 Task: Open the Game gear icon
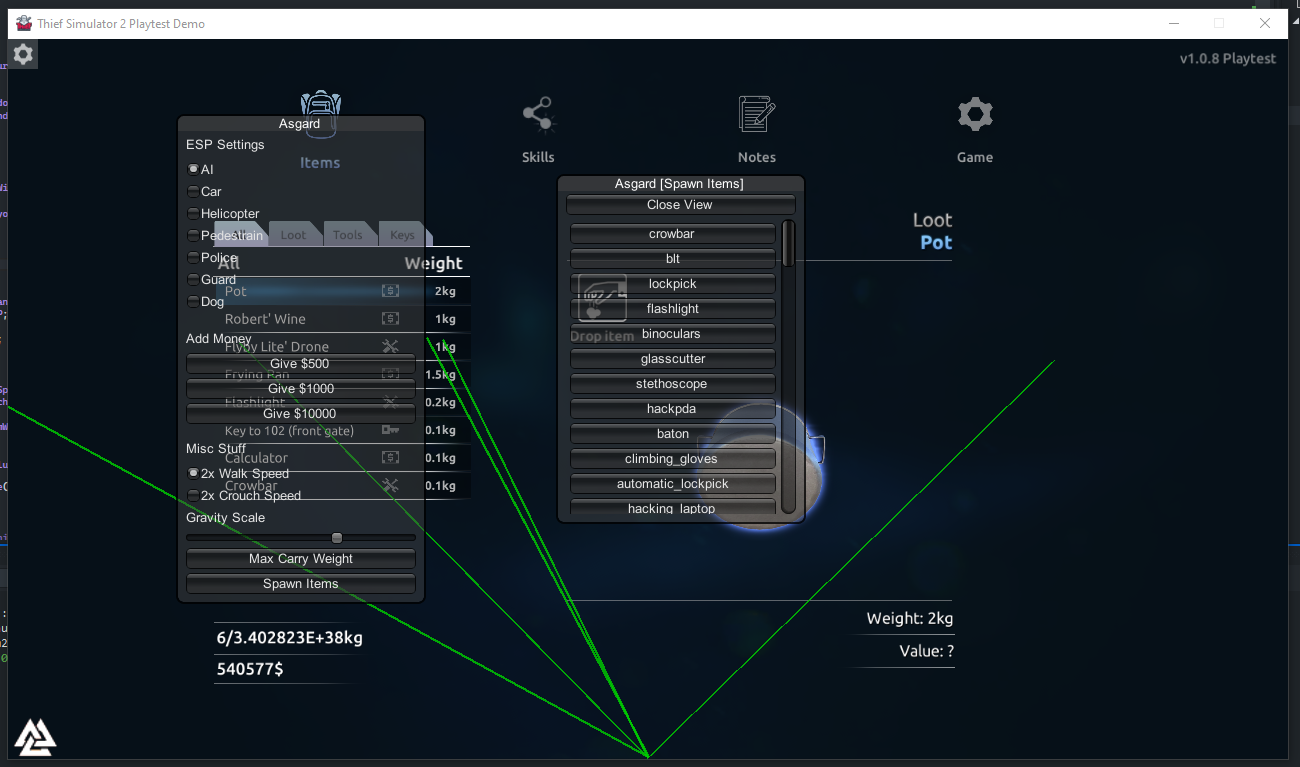[x=975, y=114]
